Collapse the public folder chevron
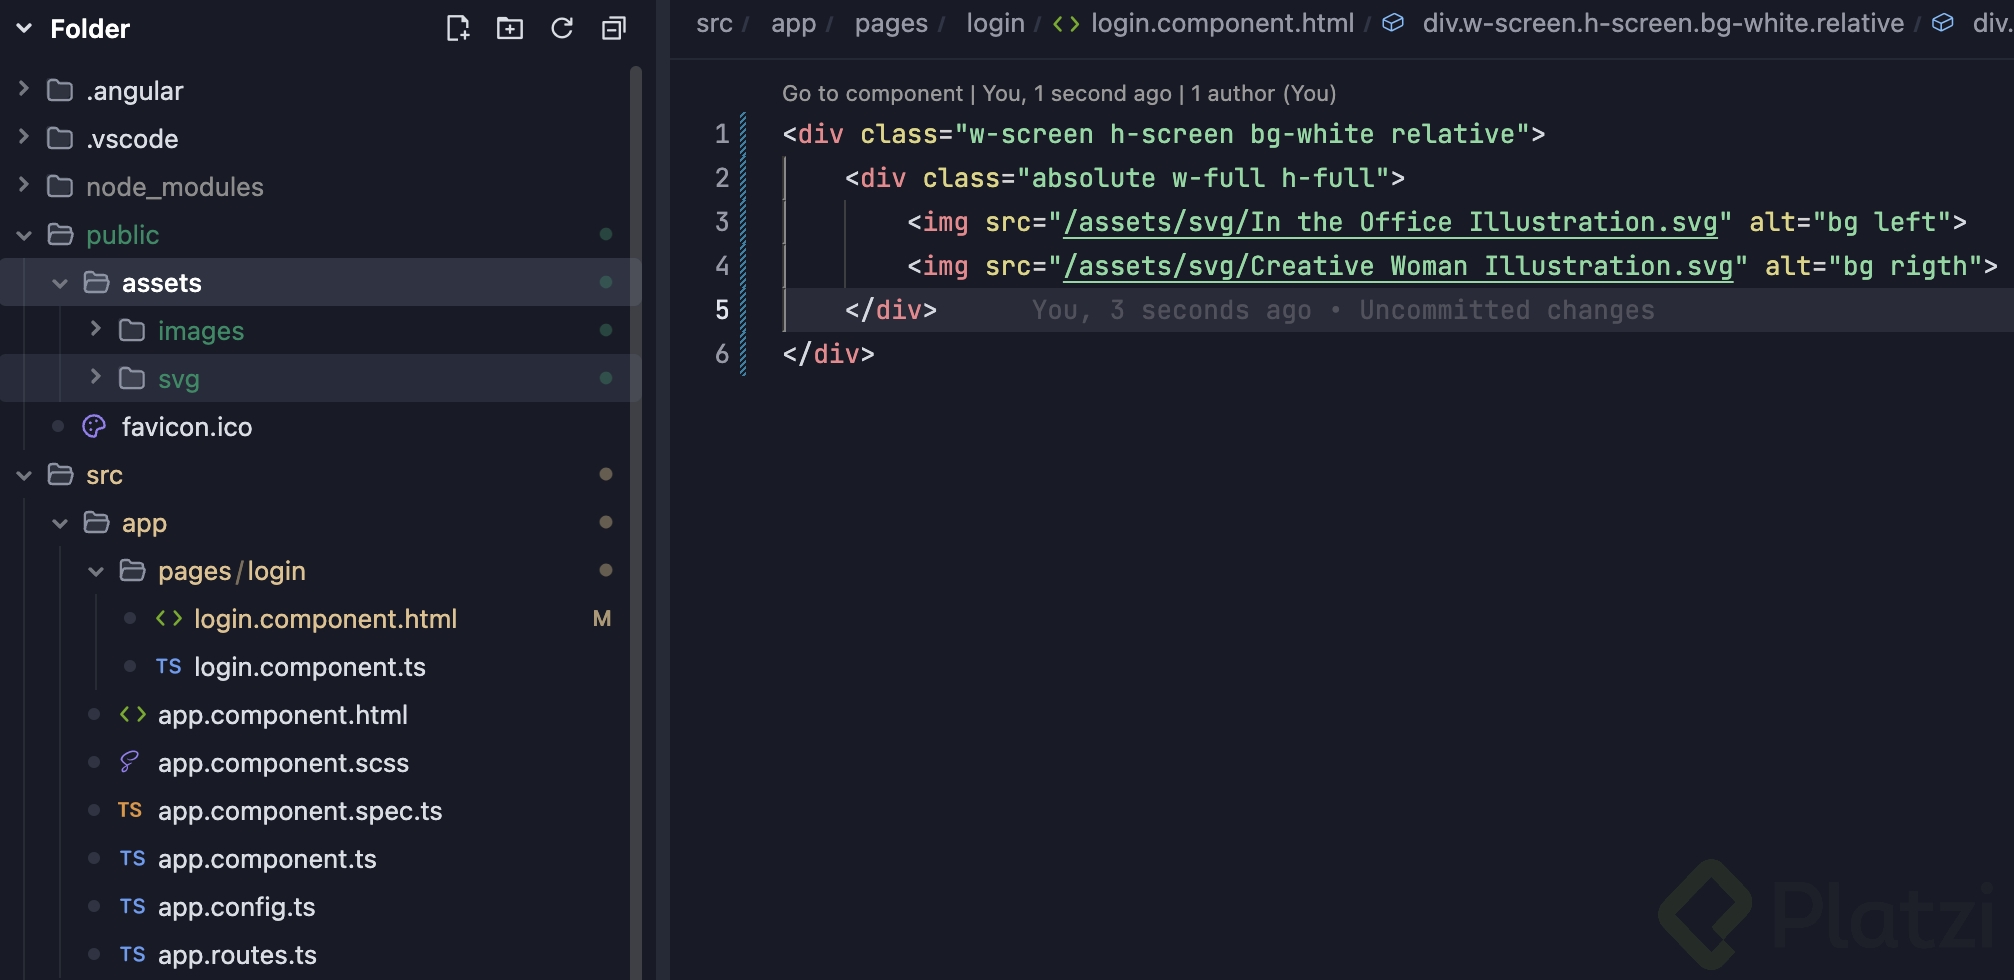 click(x=24, y=235)
